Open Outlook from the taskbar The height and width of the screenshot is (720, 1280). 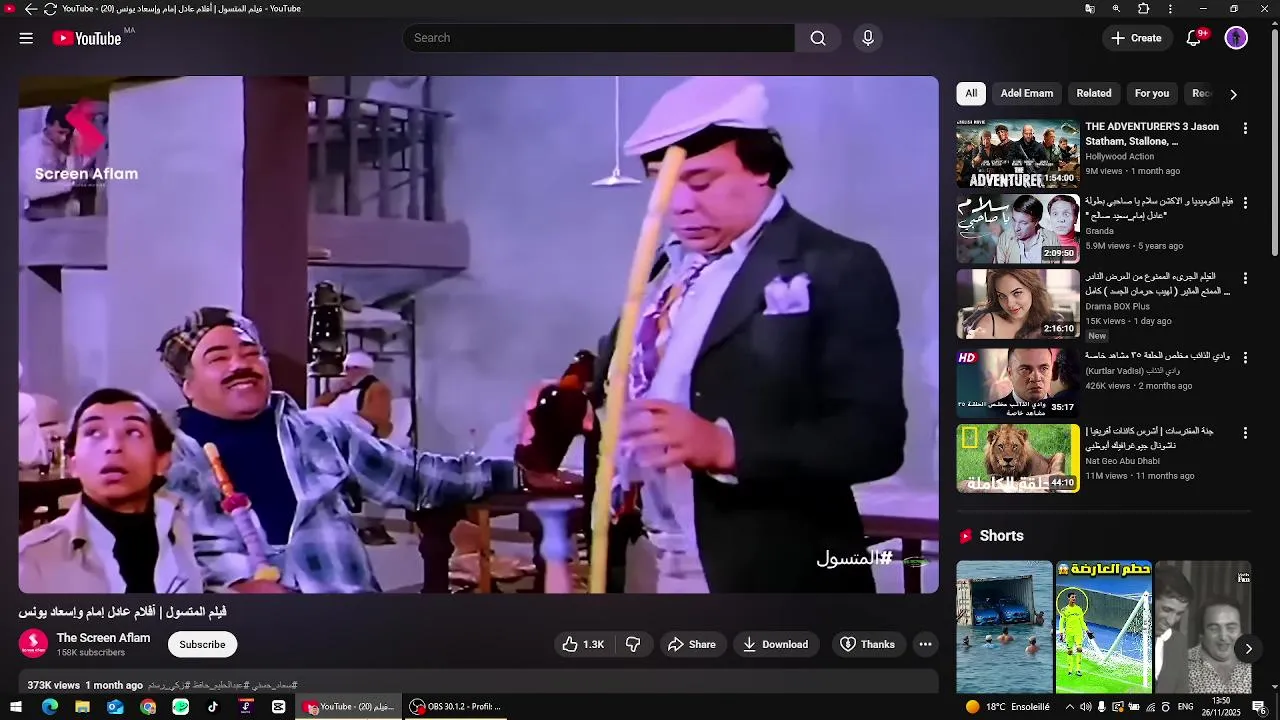pyautogui.click(x=115, y=707)
